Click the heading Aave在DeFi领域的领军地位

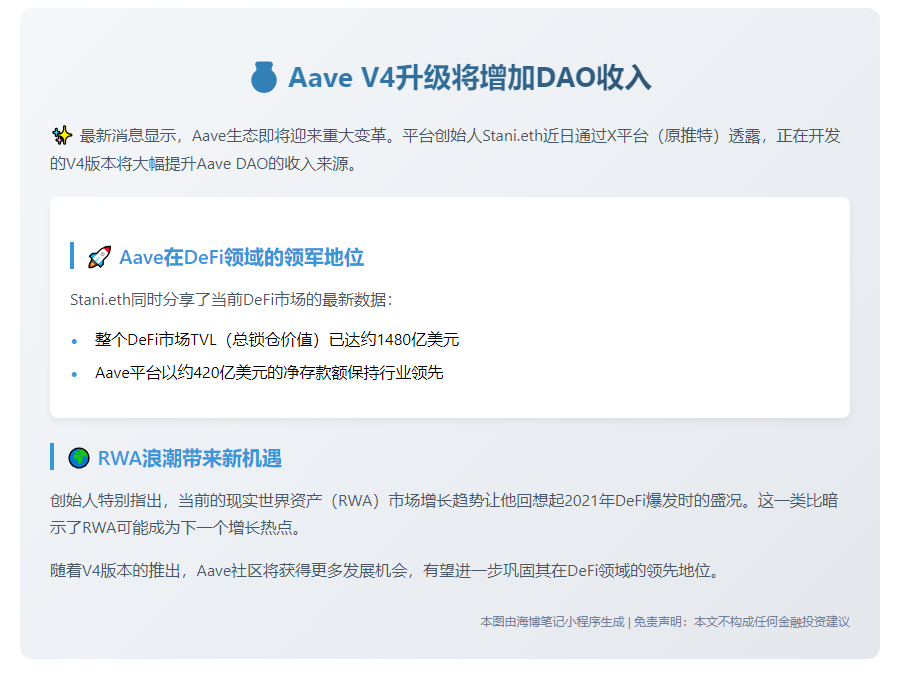point(242,257)
